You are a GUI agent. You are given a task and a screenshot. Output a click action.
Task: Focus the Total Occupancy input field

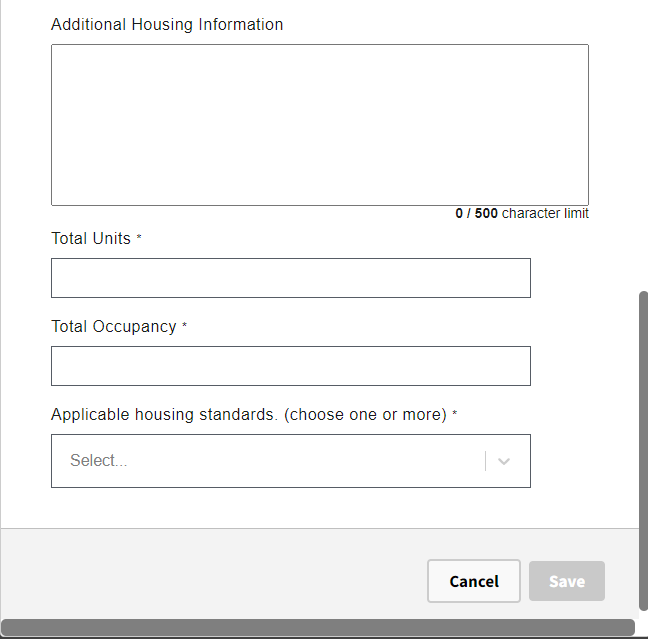(290, 366)
